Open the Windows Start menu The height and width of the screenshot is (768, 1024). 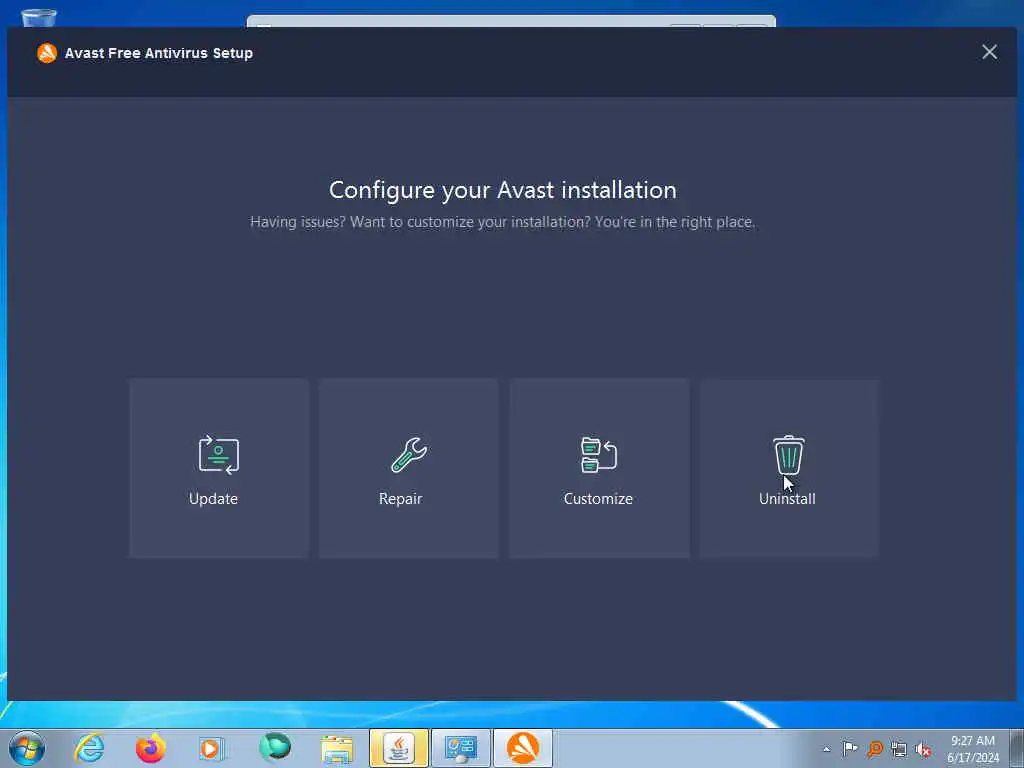click(x=27, y=748)
